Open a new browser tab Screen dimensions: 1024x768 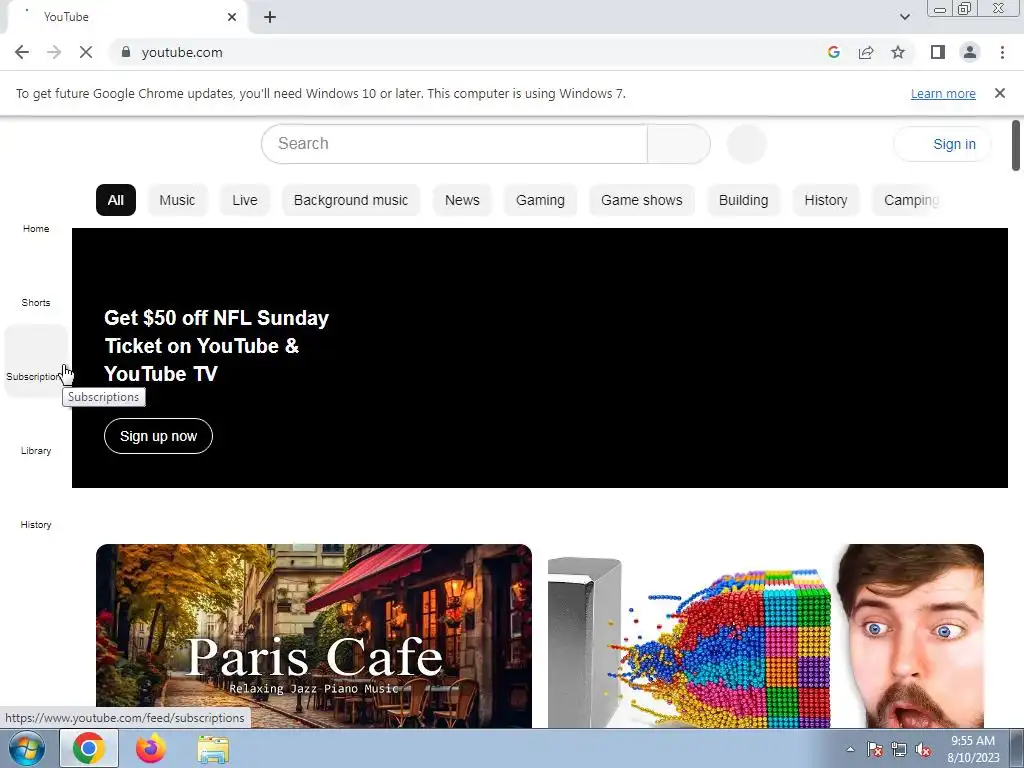click(x=270, y=17)
